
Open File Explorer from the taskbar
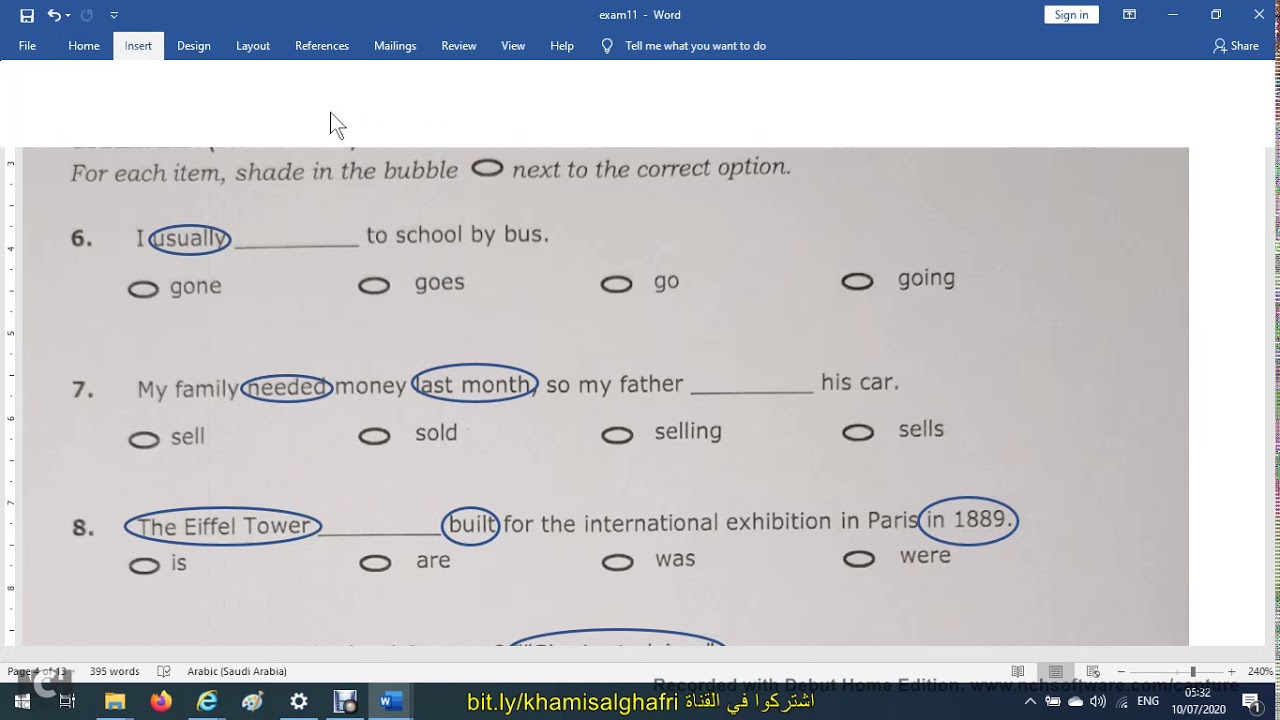coord(115,701)
